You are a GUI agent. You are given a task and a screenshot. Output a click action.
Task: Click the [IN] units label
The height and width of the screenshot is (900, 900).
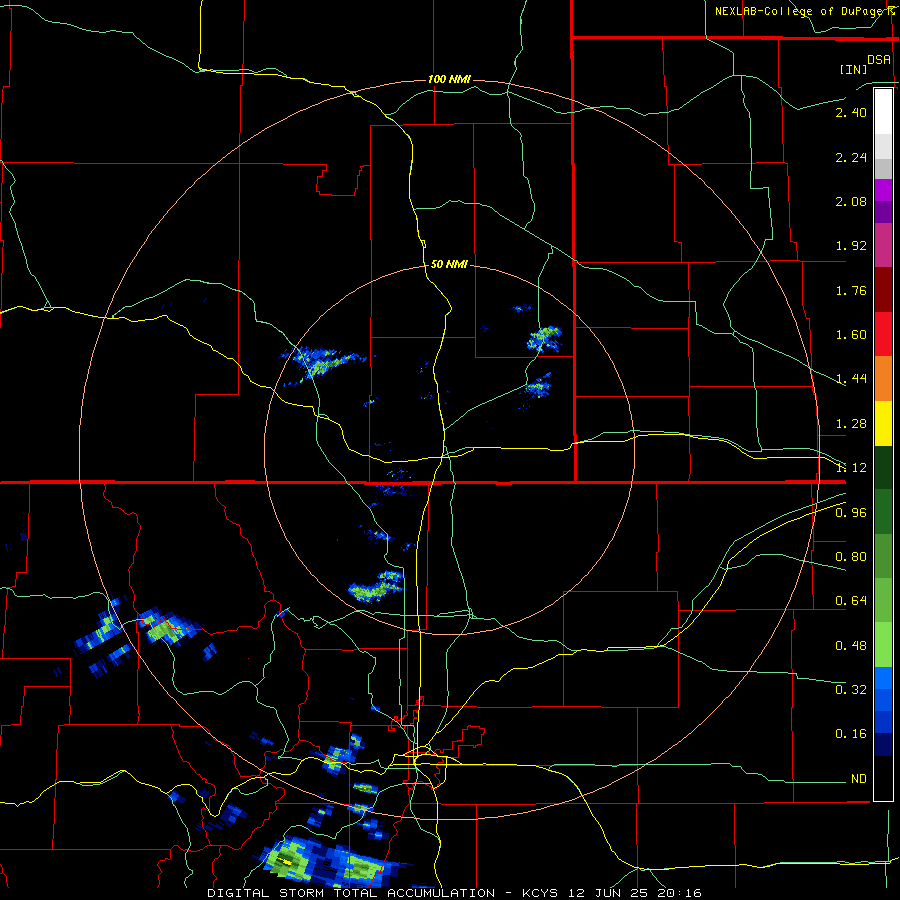pyautogui.click(x=853, y=69)
